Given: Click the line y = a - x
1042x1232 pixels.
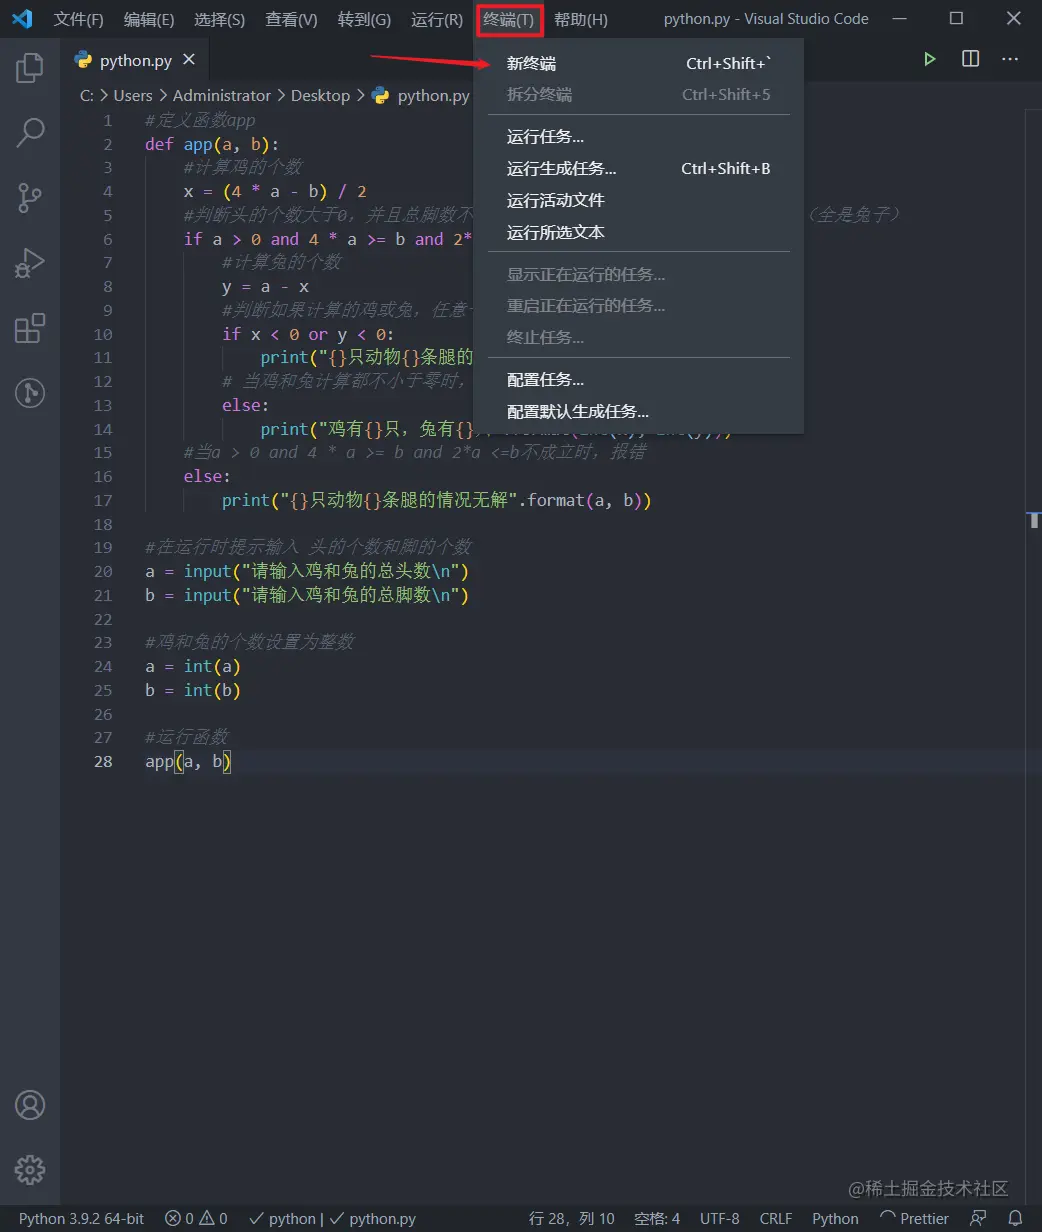Looking at the screenshot, I should tap(266, 287).
